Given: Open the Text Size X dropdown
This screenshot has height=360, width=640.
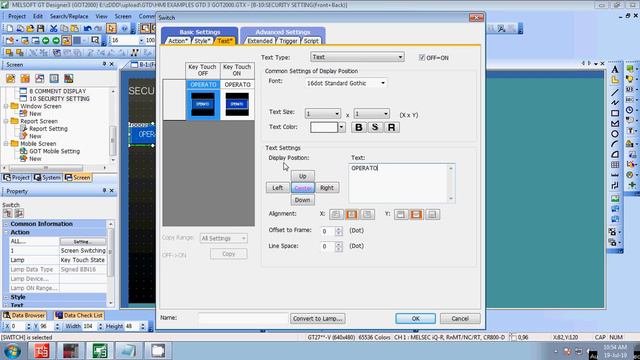Looking at the screenshot, I should 322,113.
